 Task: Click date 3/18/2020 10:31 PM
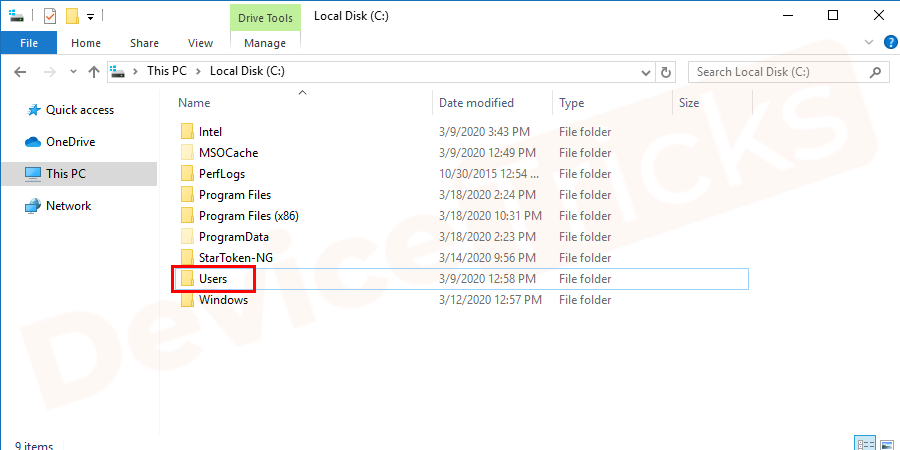490,216
